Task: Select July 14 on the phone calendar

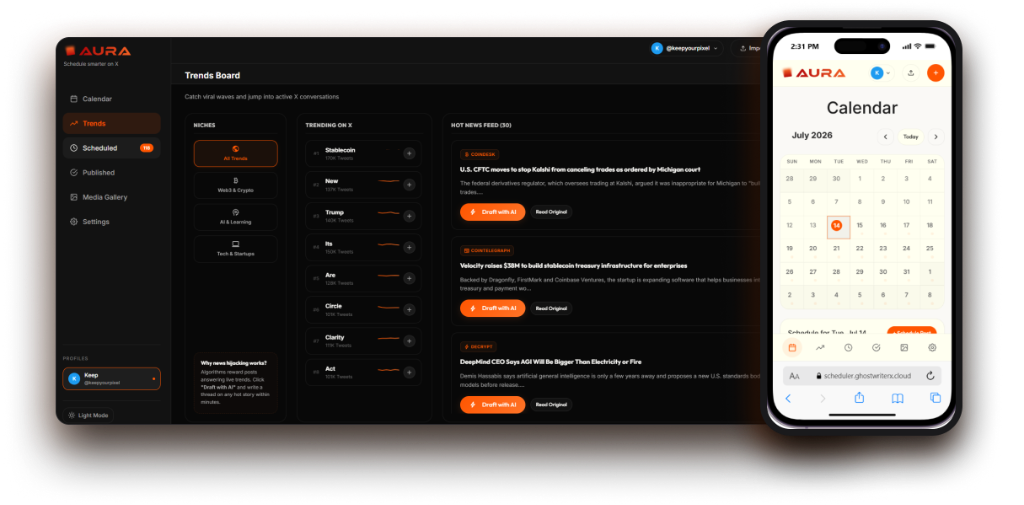Action: [837, 227]
